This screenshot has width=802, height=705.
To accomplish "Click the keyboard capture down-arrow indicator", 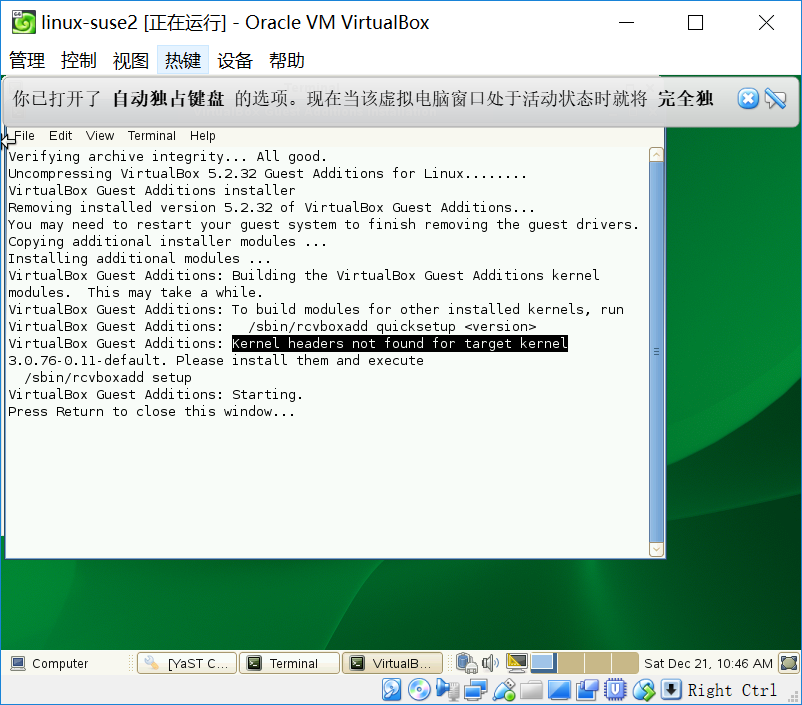I will pos(671,690).
